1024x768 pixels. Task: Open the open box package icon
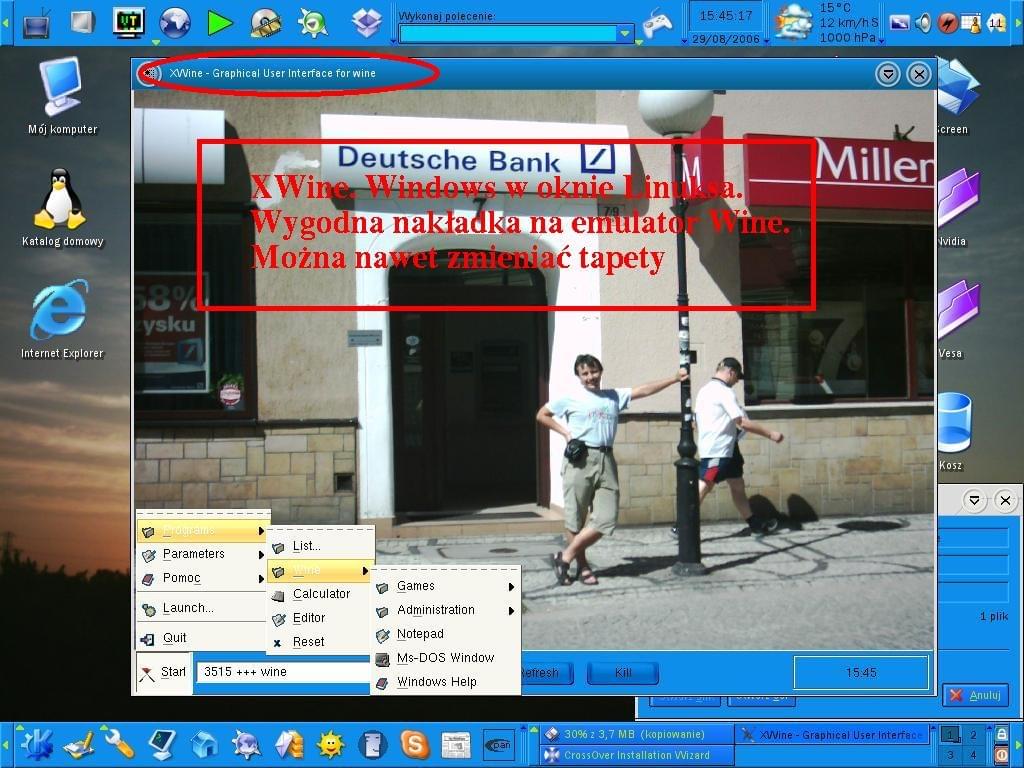tap(367, 23)
